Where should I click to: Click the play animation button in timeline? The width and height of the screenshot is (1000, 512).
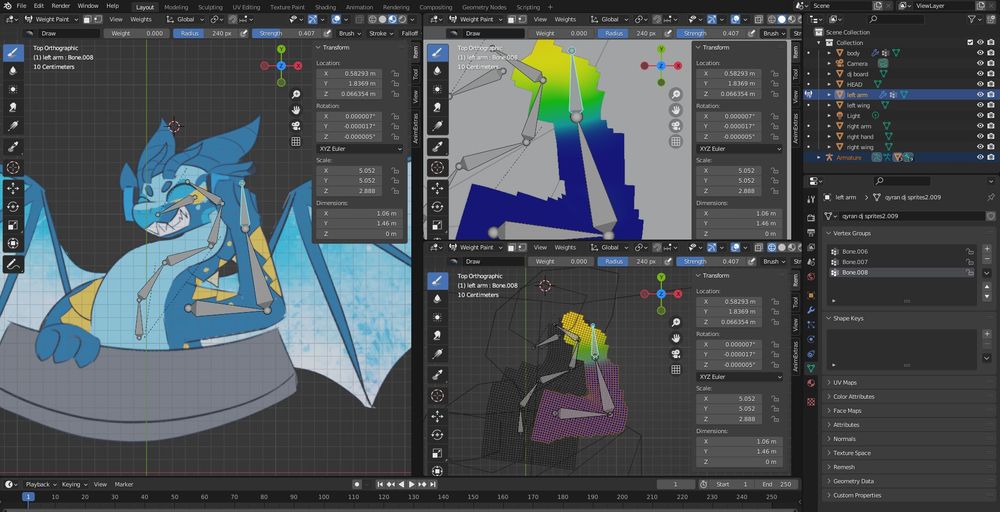click(411, 485)
